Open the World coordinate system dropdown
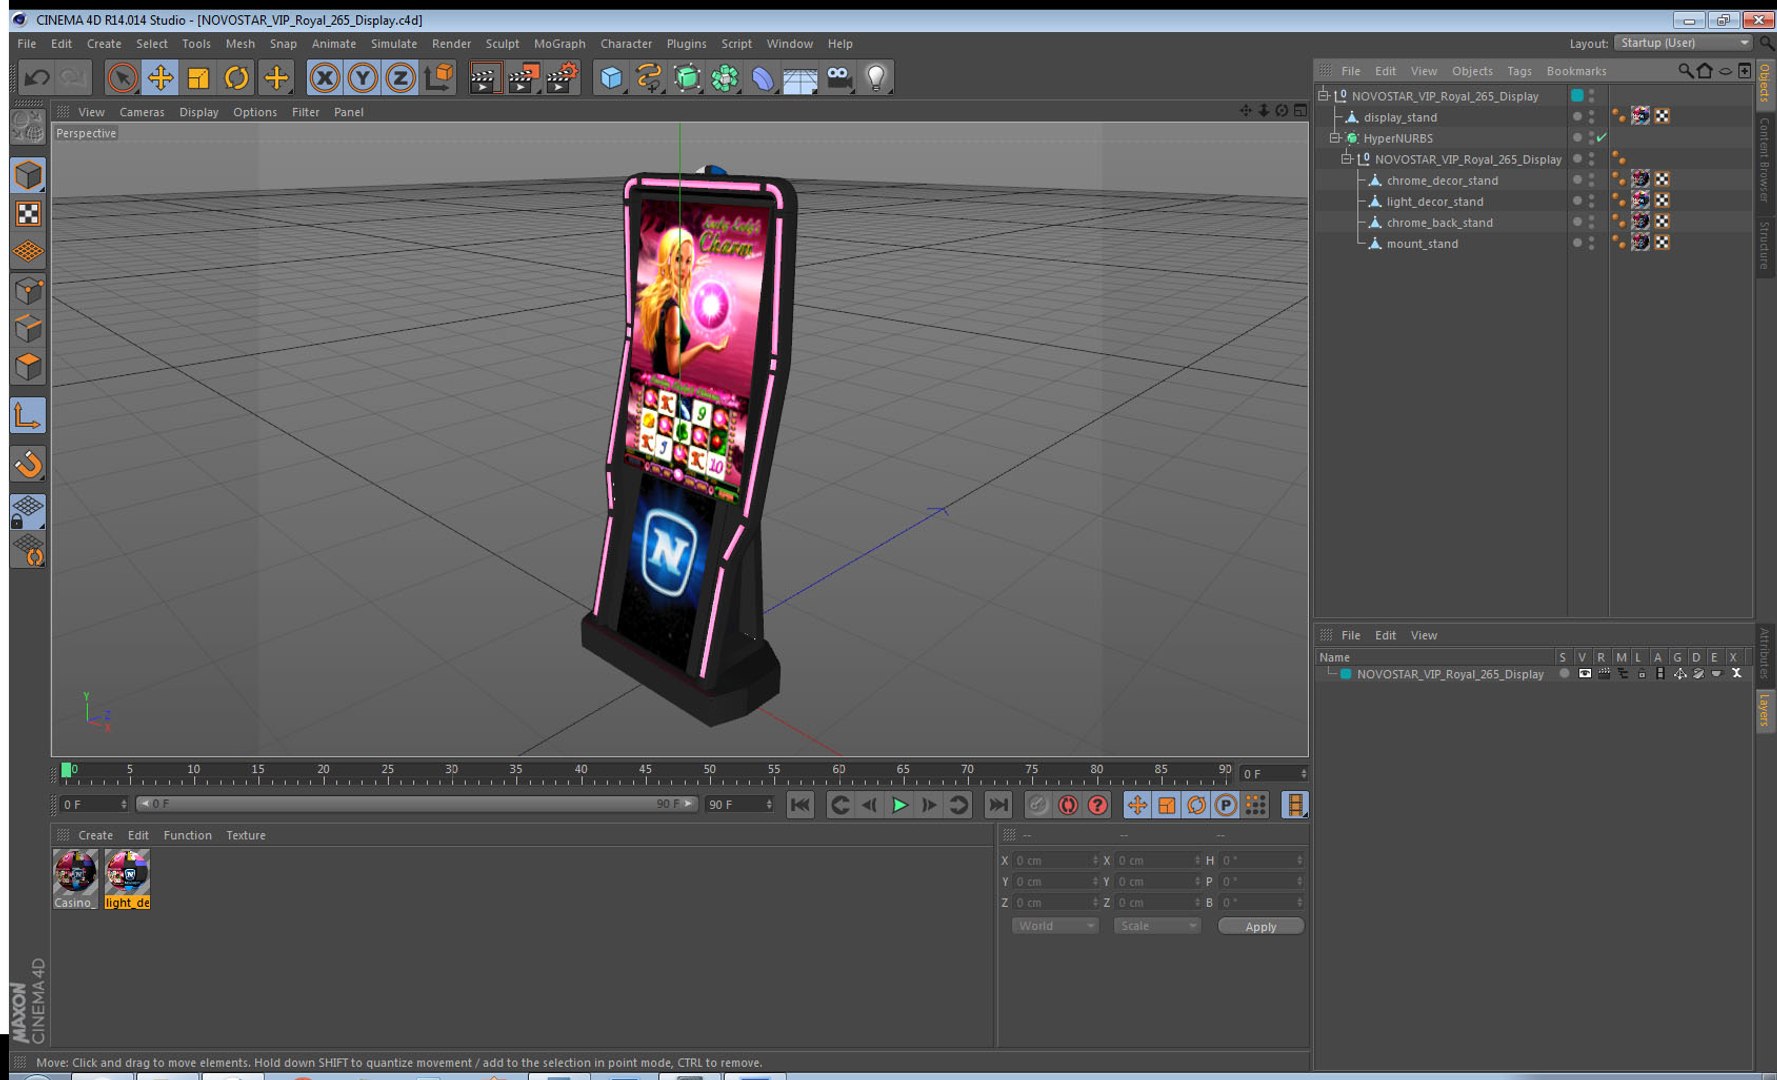Viewport: 1777px width, 1080px height. point(1055,926)
